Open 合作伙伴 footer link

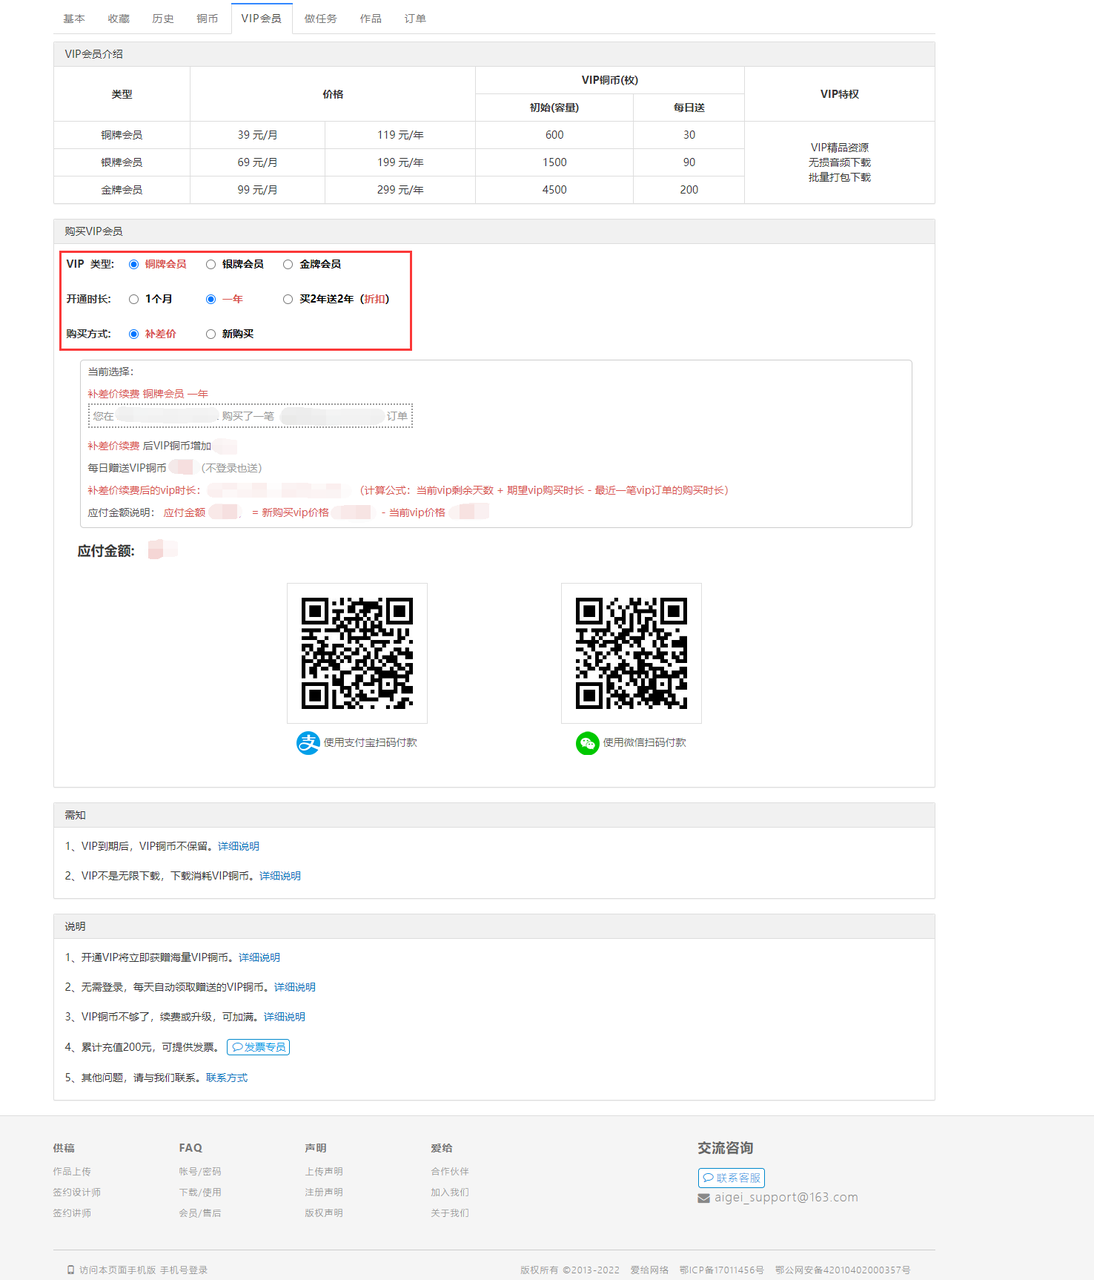tap(450, 1172)
